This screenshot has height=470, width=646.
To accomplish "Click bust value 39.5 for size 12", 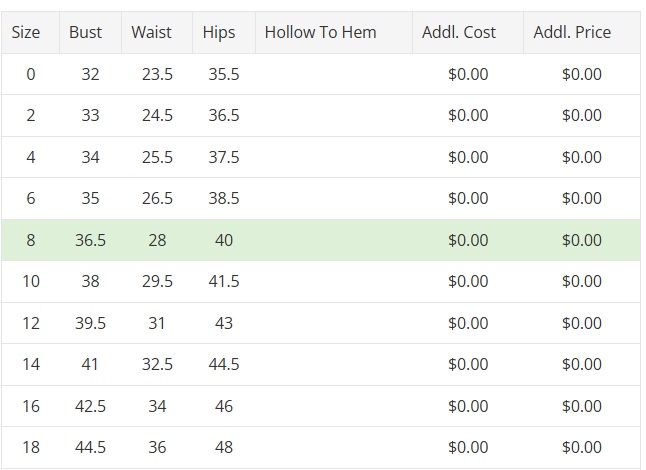I will tap(91, 323).
